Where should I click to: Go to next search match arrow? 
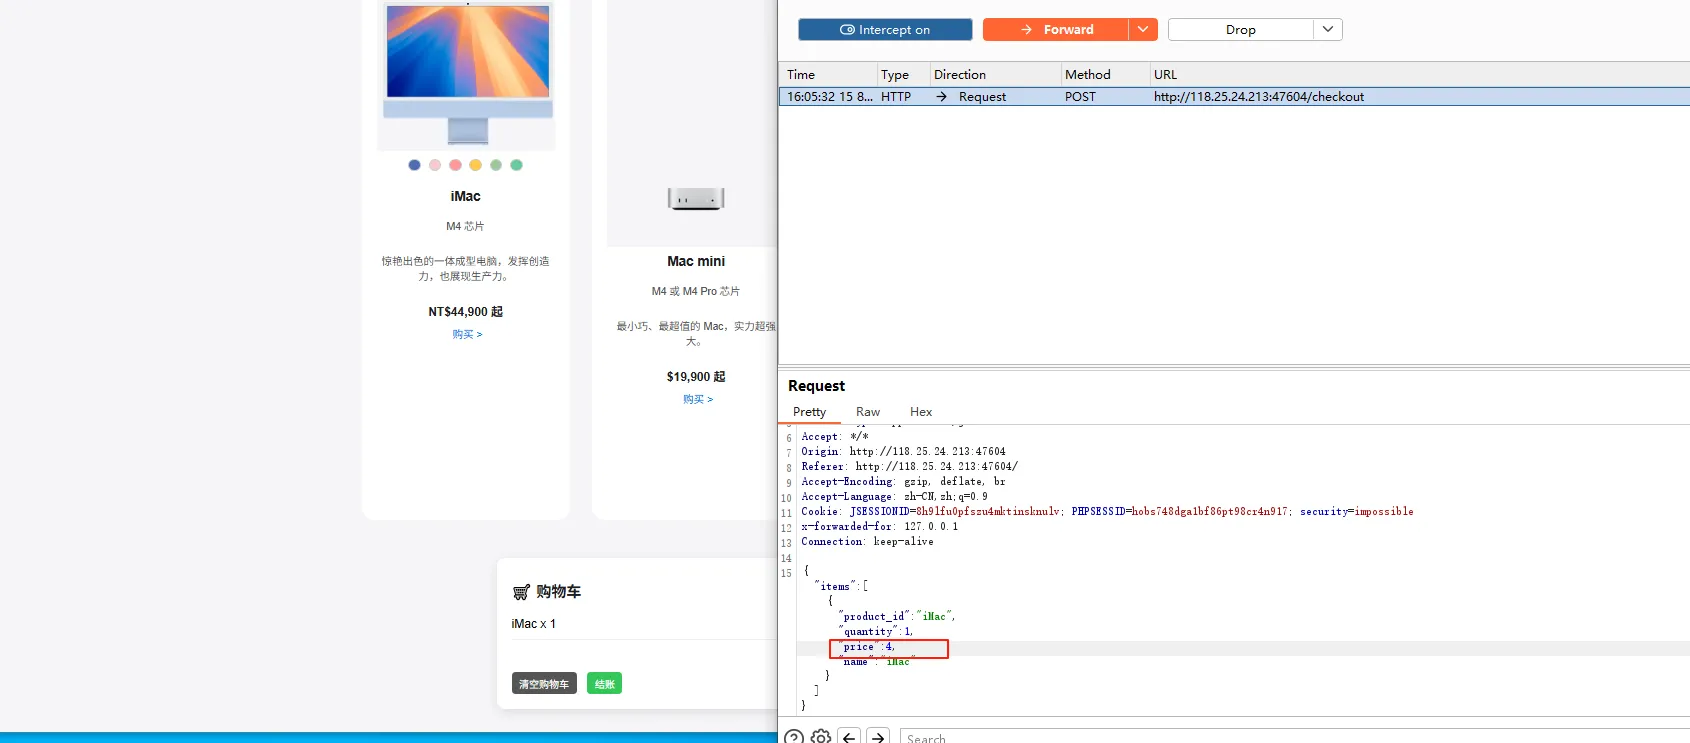[877, 737]
